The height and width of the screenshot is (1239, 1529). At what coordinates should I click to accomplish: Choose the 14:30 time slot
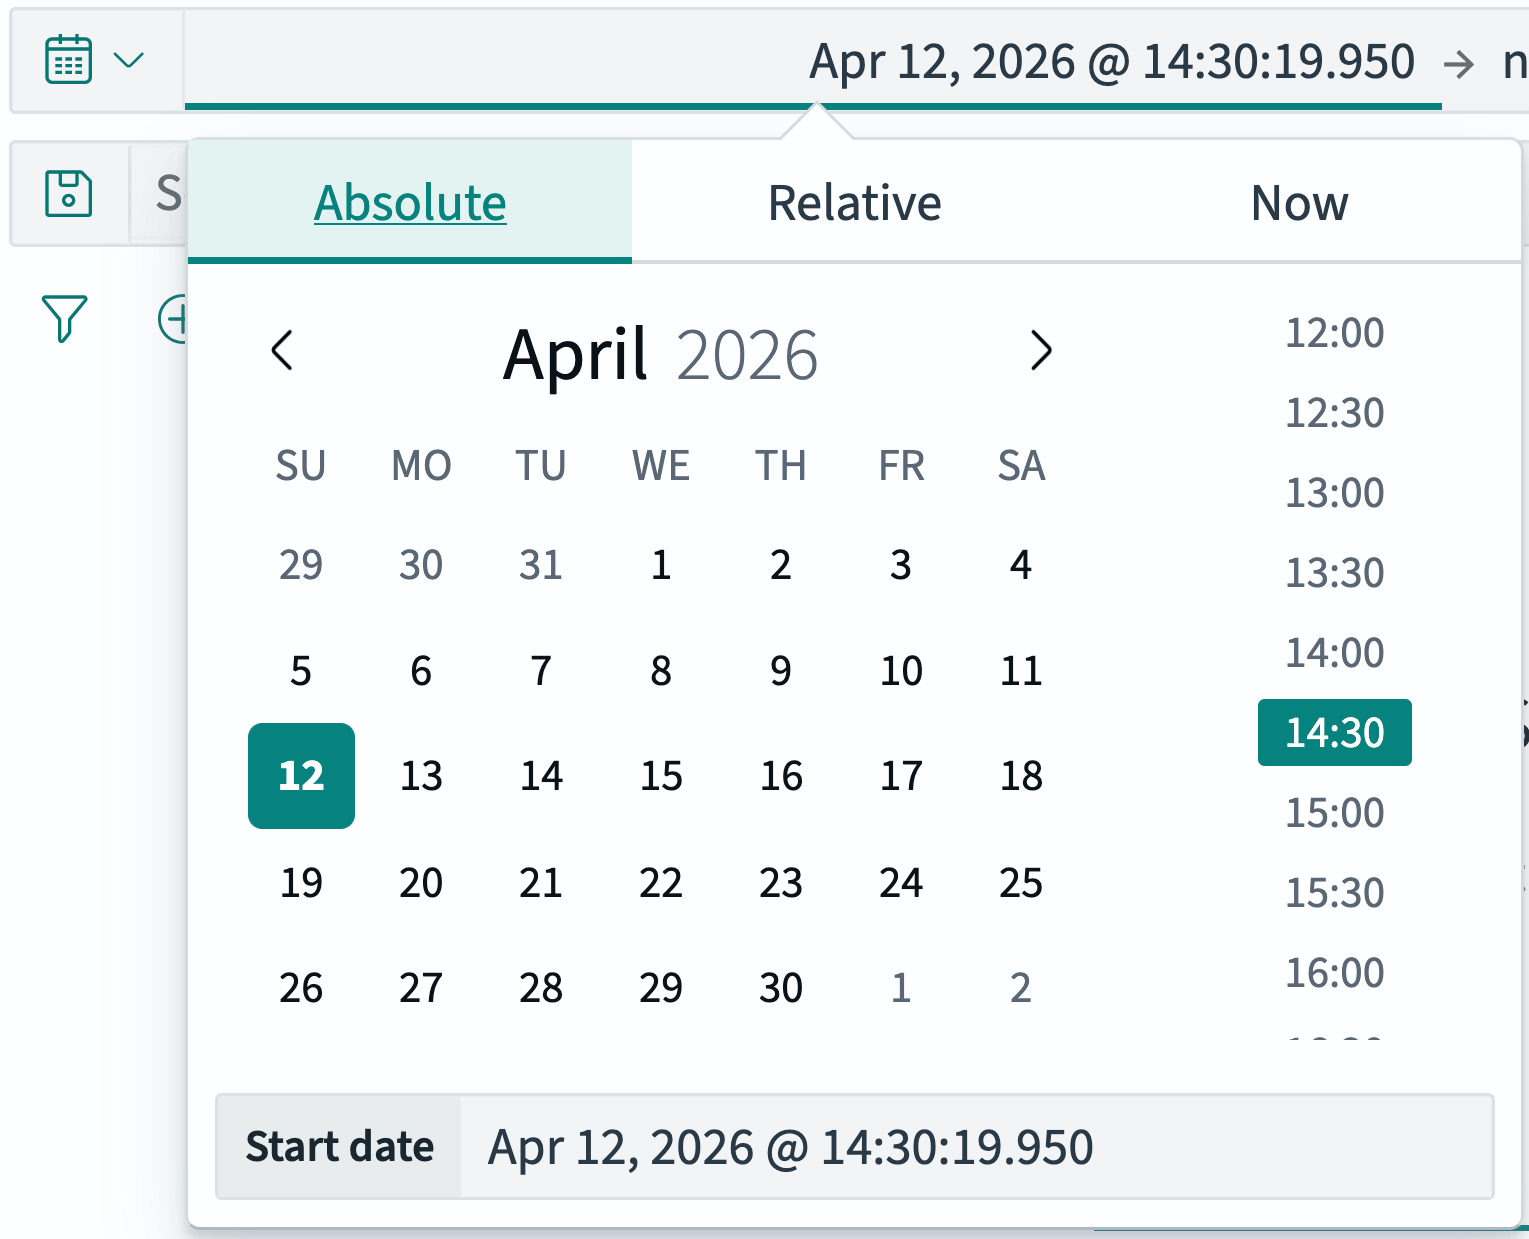pyautogui.click(x=1334, y=733)
